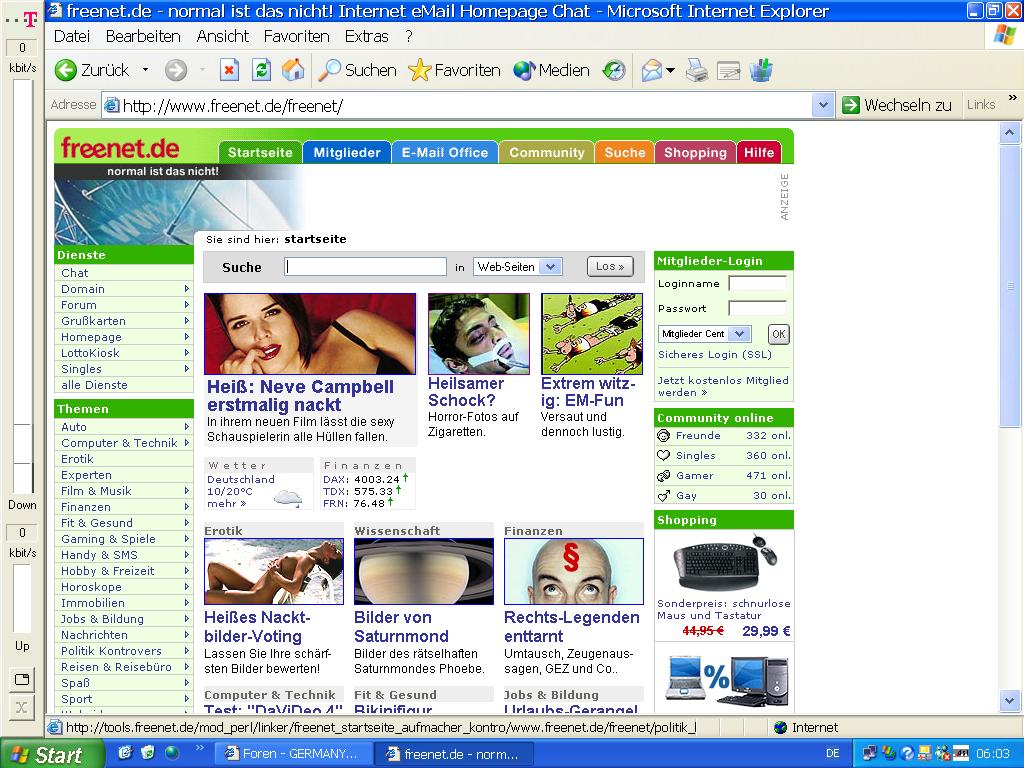Open the keyboard and mouse shopping thumbnail
The width and height of the screenshot is (1024, 768).
coord(724,563)
